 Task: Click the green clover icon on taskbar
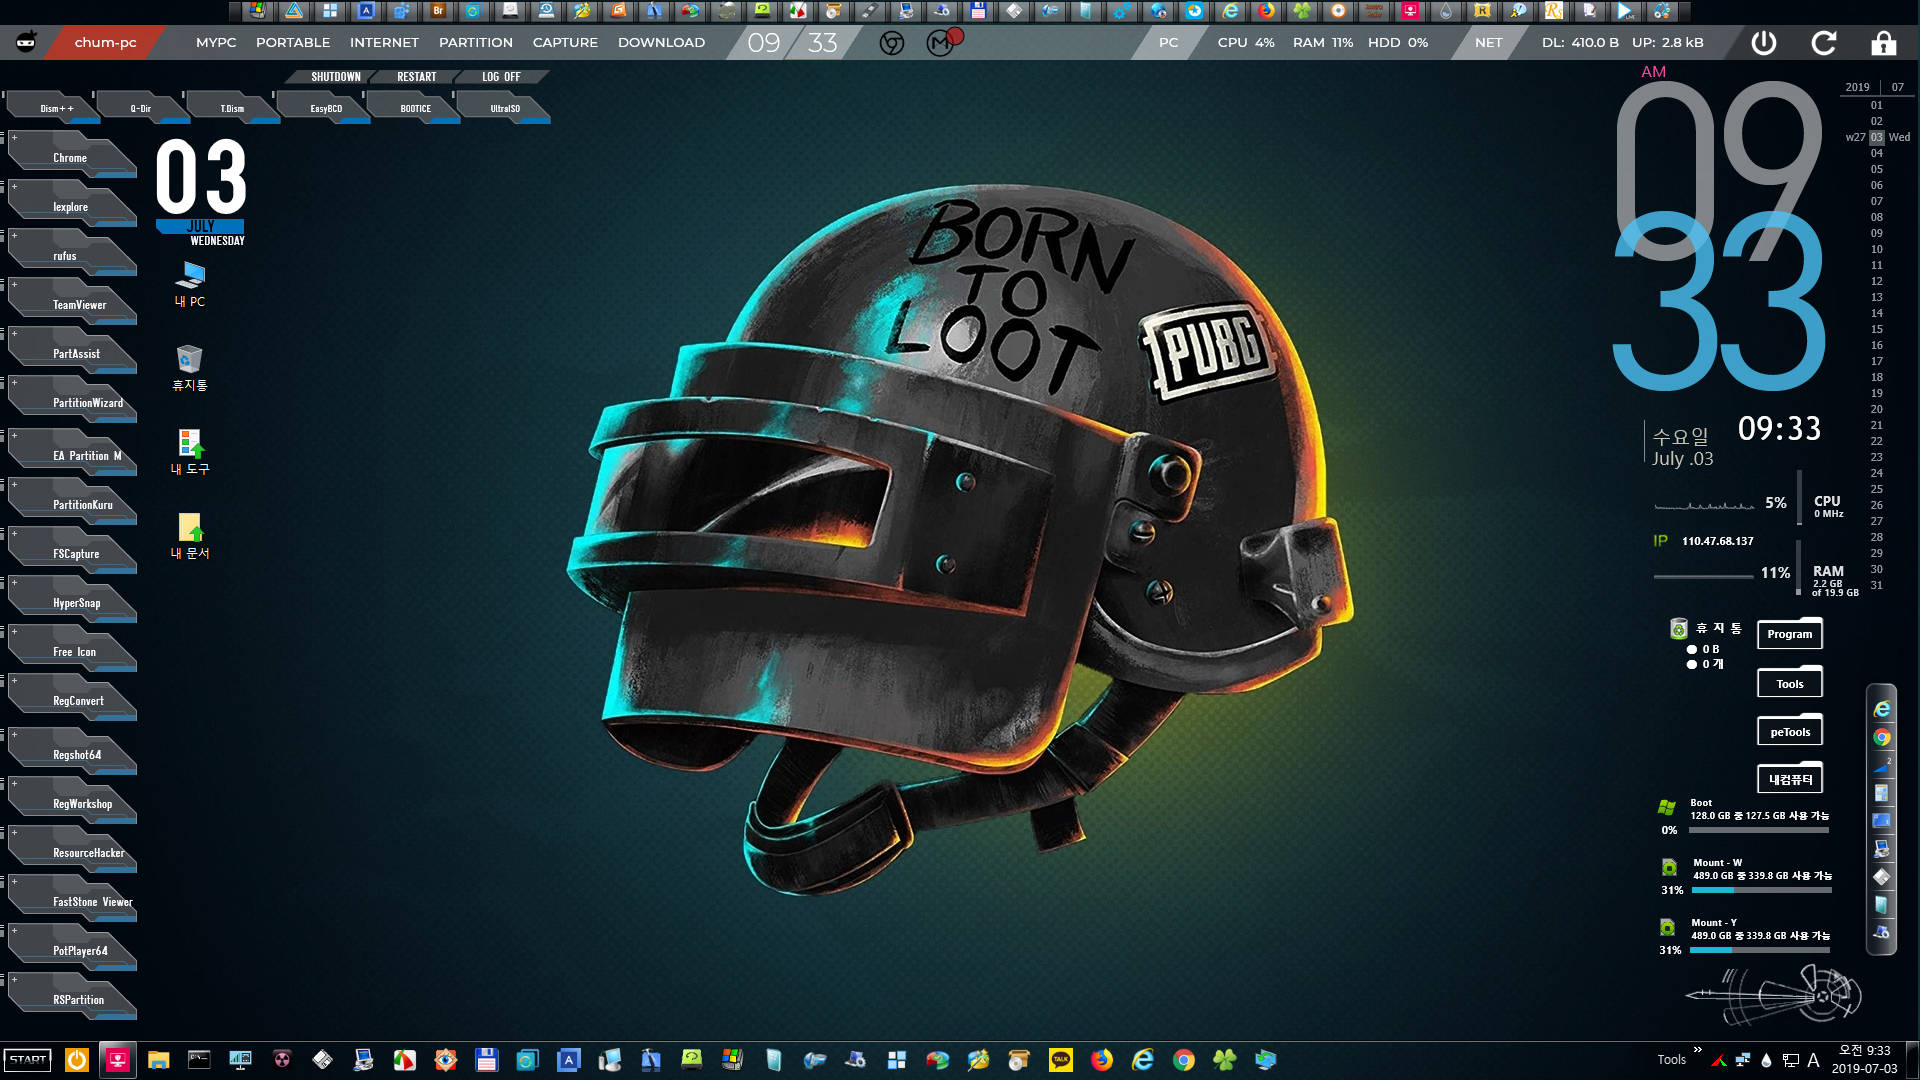click(x=1225, y=1060)
